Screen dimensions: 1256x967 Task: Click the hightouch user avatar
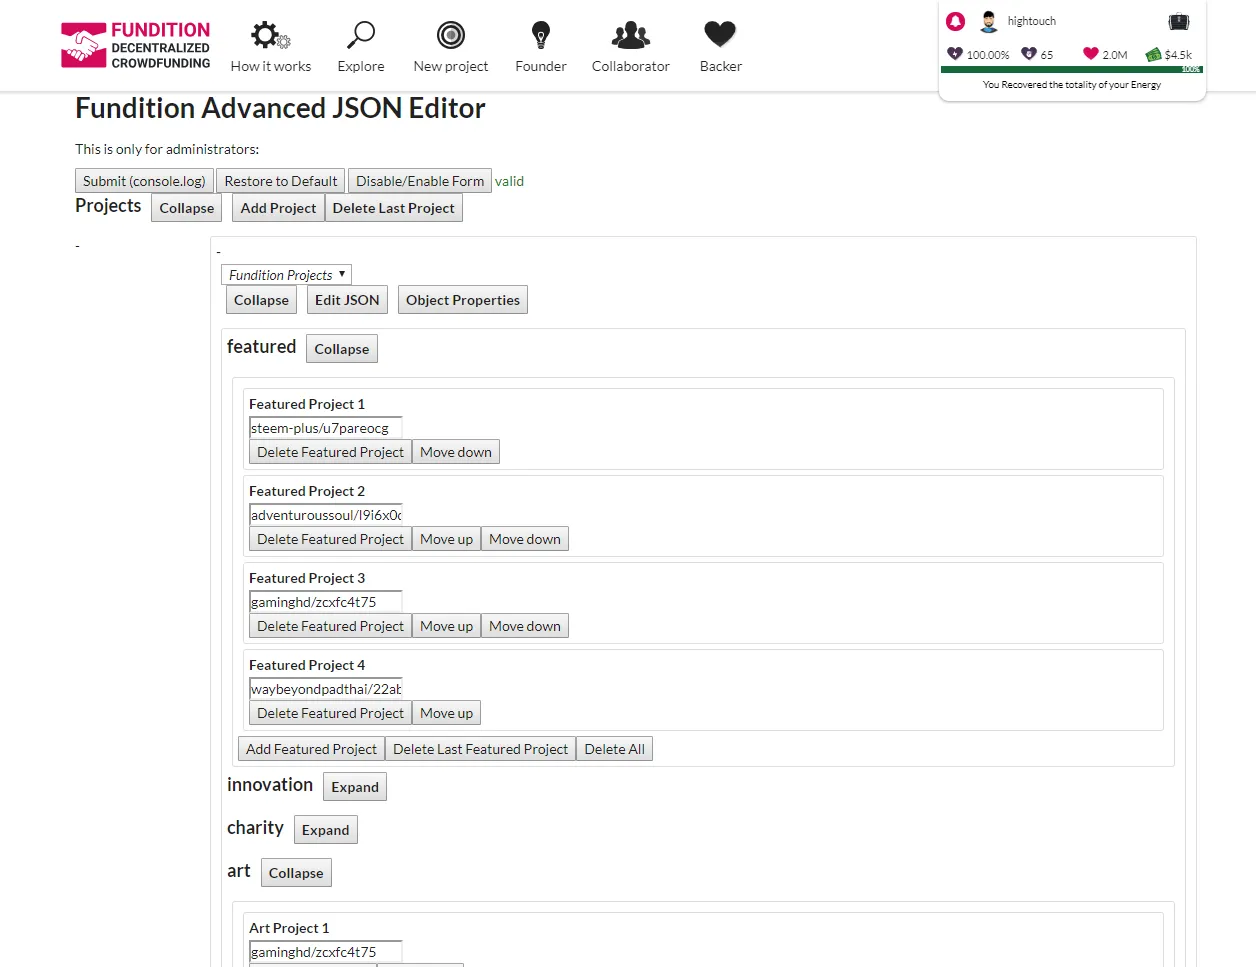(x=989, y=21)
